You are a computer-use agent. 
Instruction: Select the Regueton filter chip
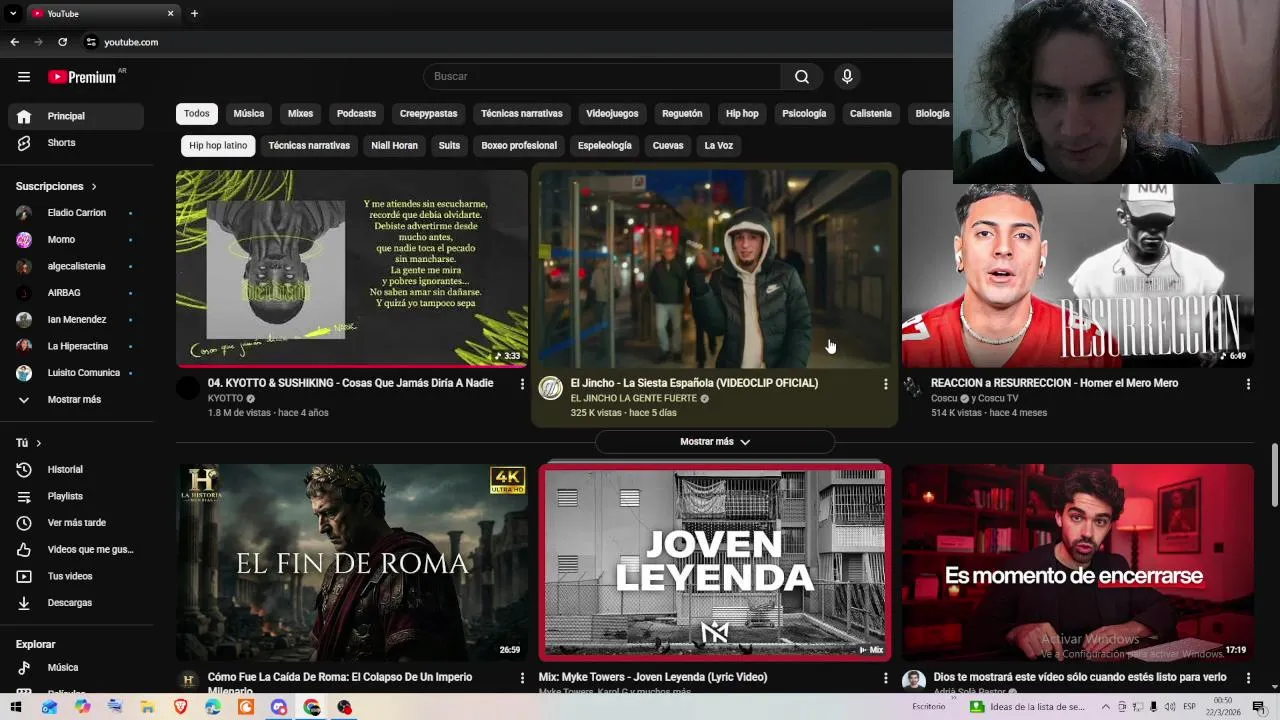point(682,114)
